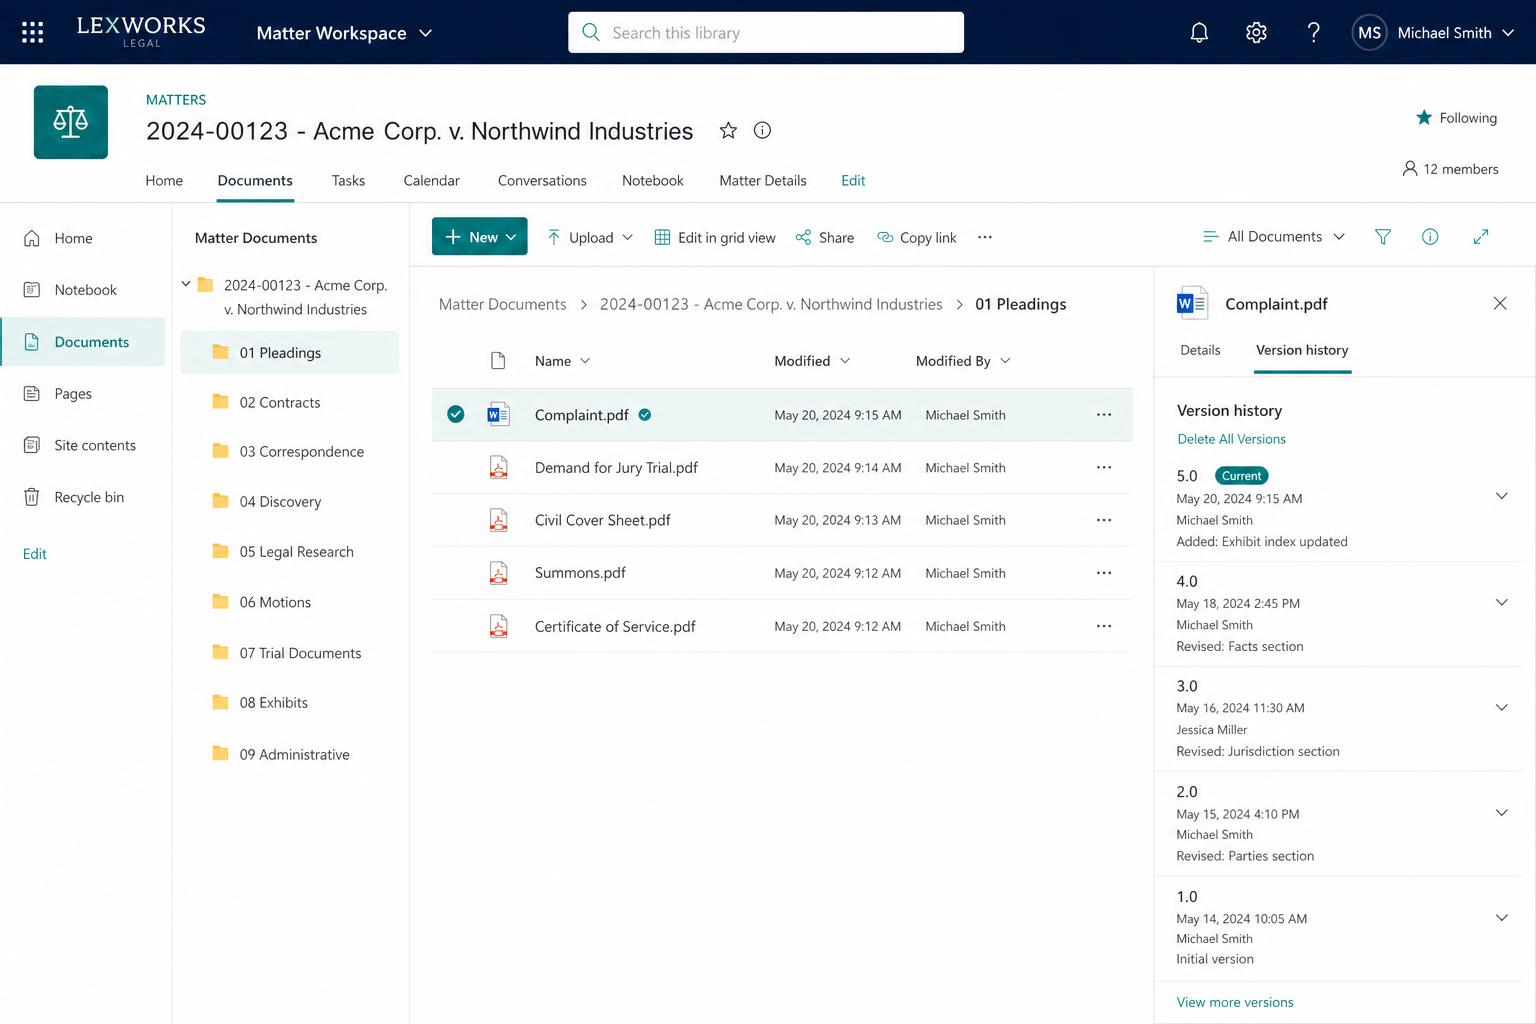Switch to the Calendar tab

(431, 181)
